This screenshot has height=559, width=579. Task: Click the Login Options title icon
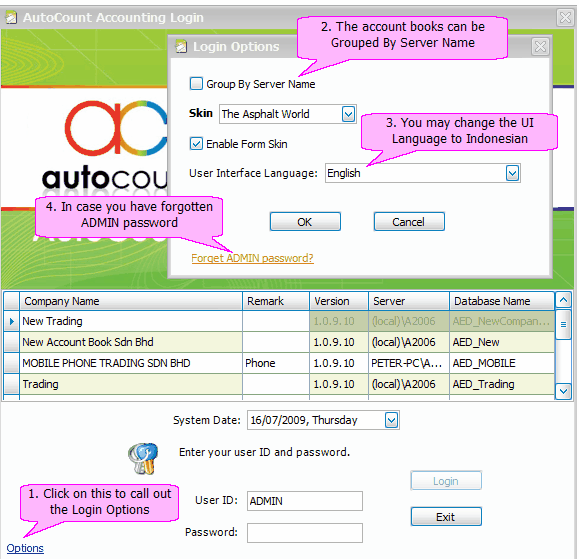pyautogui.click(x=181, y=47)
